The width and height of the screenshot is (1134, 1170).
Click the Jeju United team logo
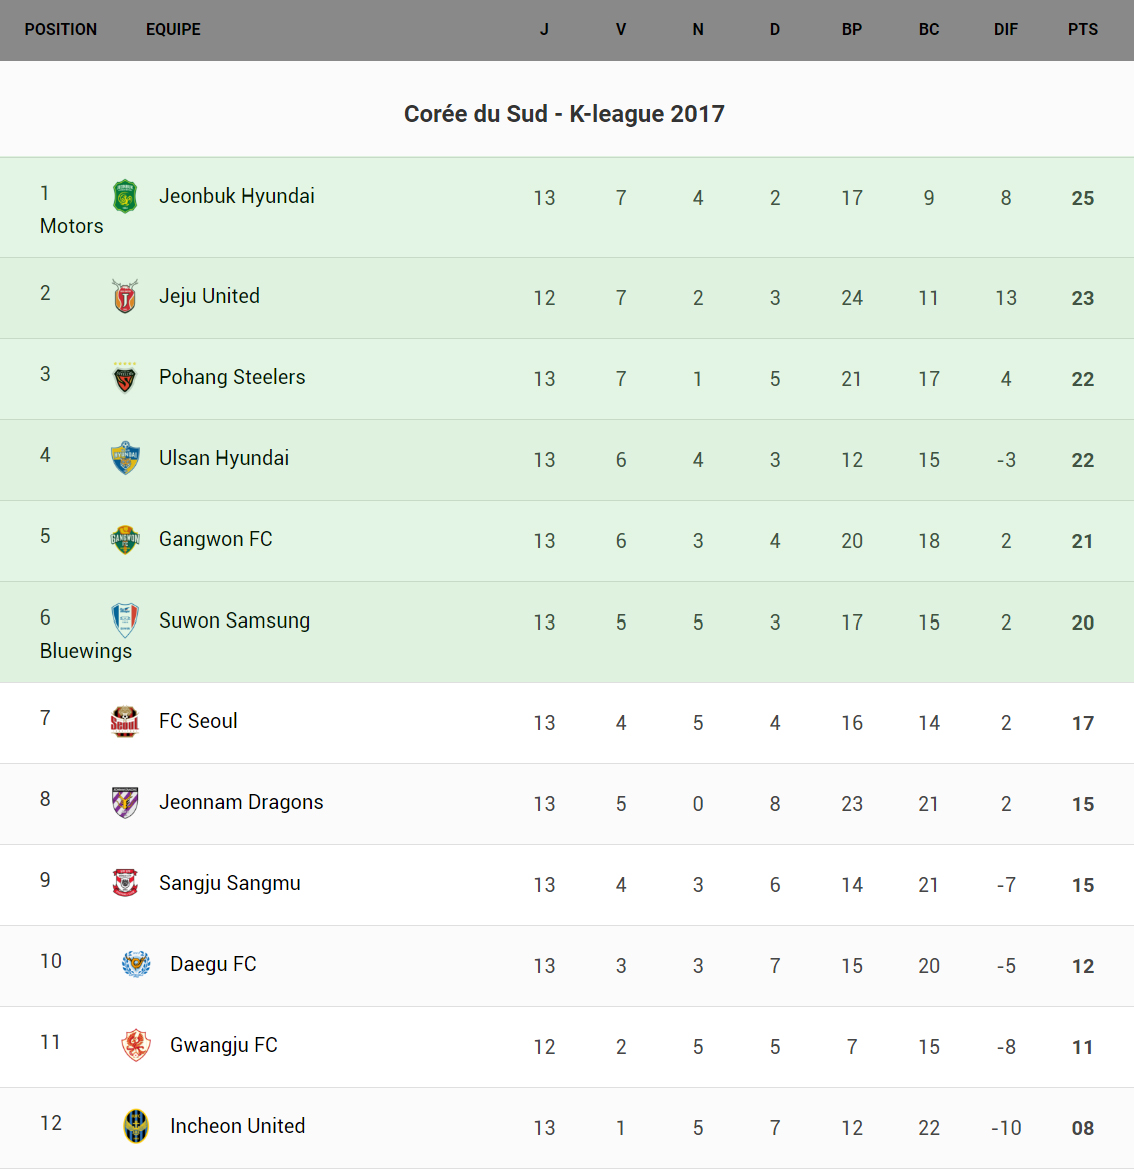coord(125,297)
